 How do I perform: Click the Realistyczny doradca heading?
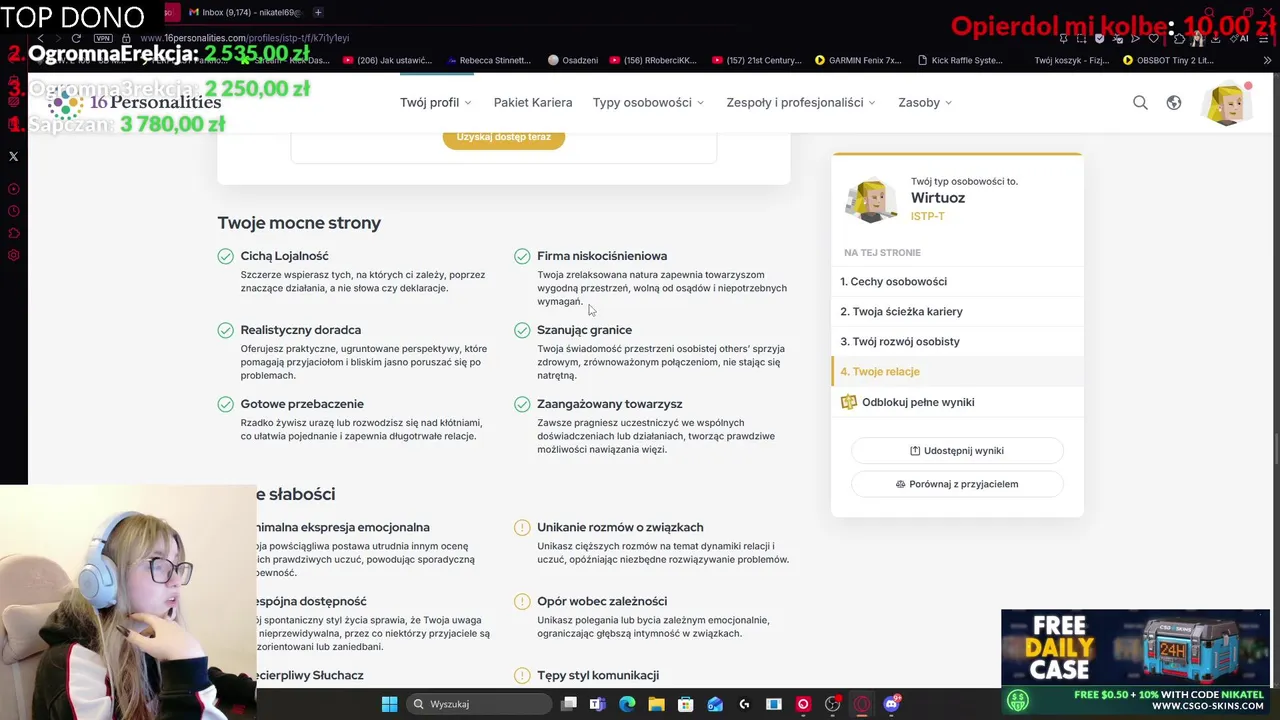coord(300,330)
